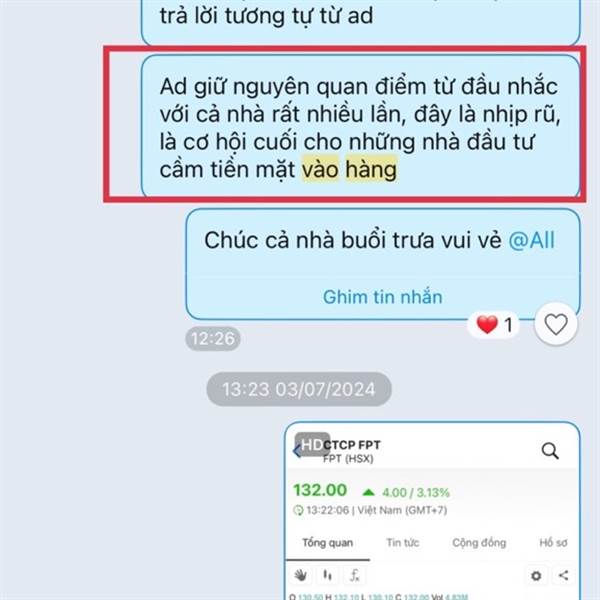The image size is (600, 600).
Task: Select the hand pan tool icon
Action: pos(301,575)
